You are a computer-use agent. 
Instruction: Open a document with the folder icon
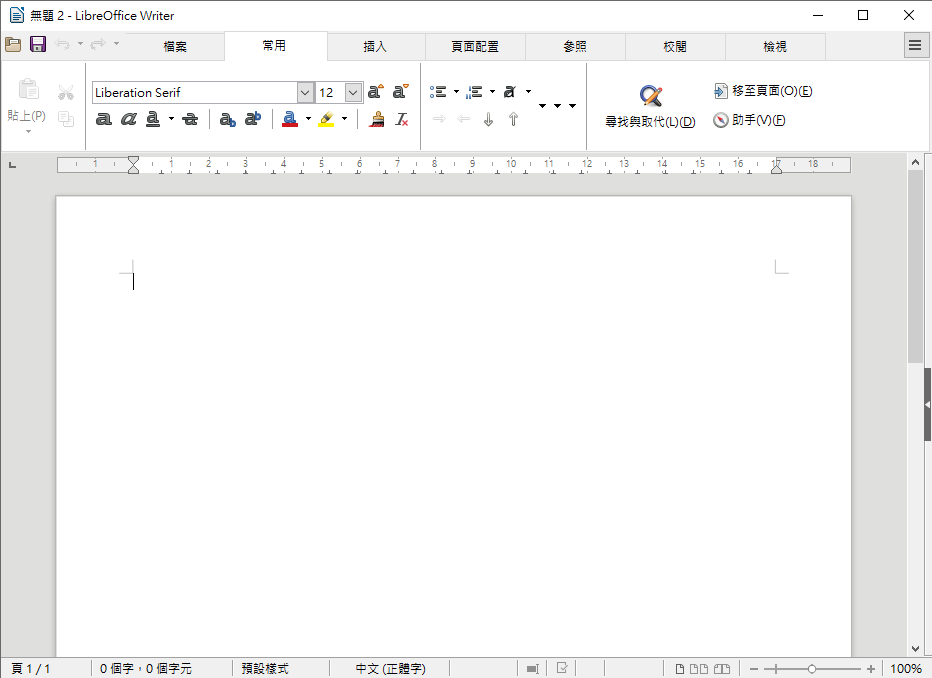pyautogui.click(x=13, y=45)
